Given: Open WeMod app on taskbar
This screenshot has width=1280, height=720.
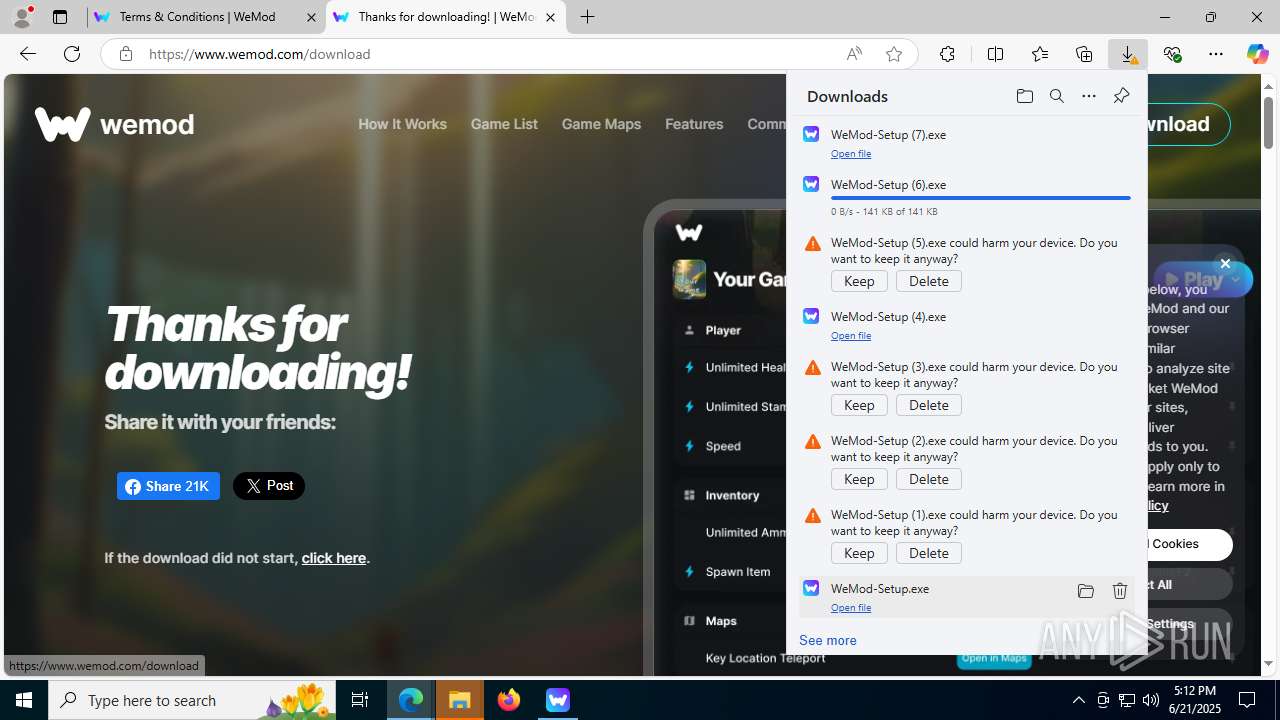Looking at the screenshot, I should [x=558, y=700].
